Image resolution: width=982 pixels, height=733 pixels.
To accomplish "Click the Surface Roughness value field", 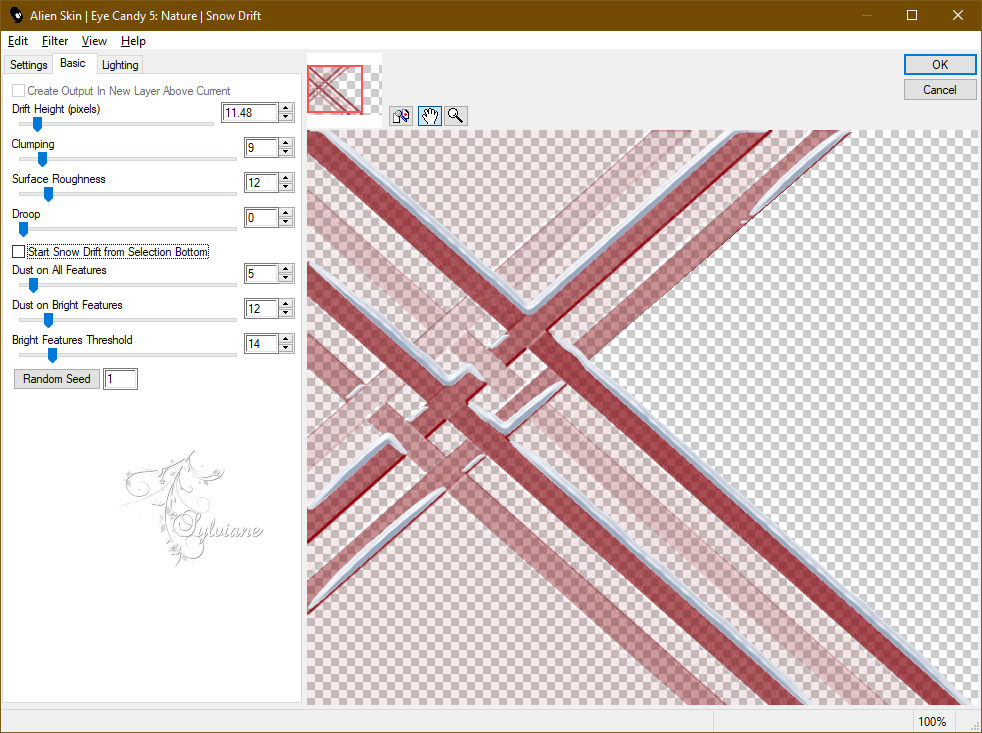I will 261,183.
